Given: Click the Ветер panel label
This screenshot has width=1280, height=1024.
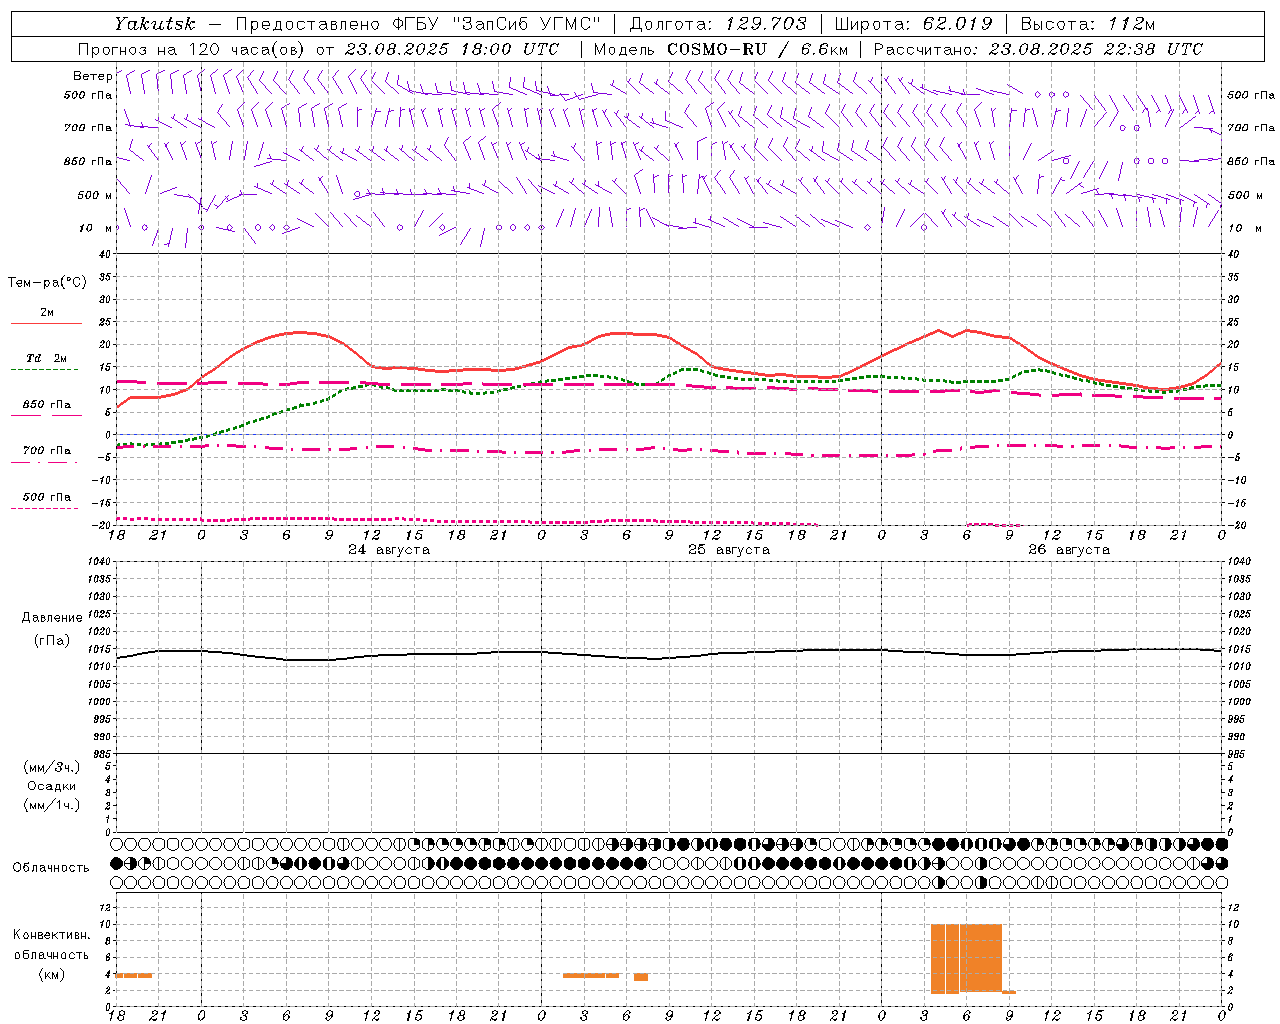Looking at the screenshot, I should point(92,75).
